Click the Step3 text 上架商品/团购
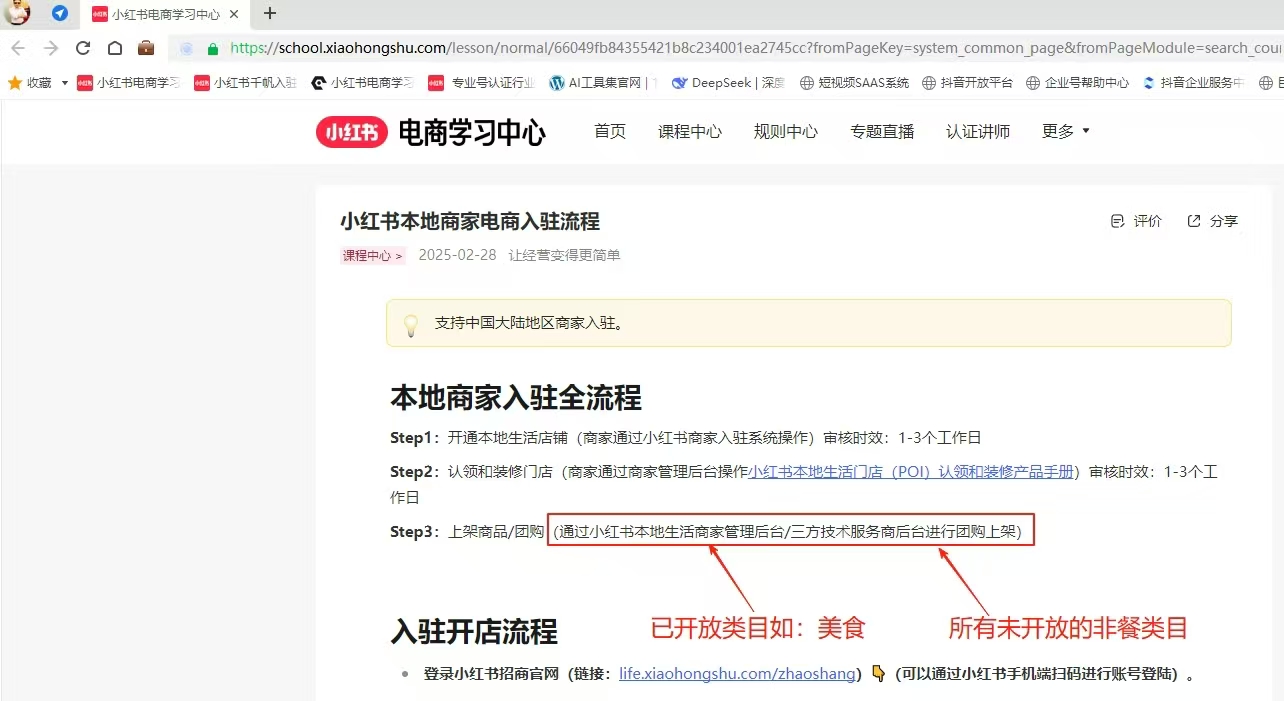The width and height of the screenshot is (1284, 701). click(495, 531)
